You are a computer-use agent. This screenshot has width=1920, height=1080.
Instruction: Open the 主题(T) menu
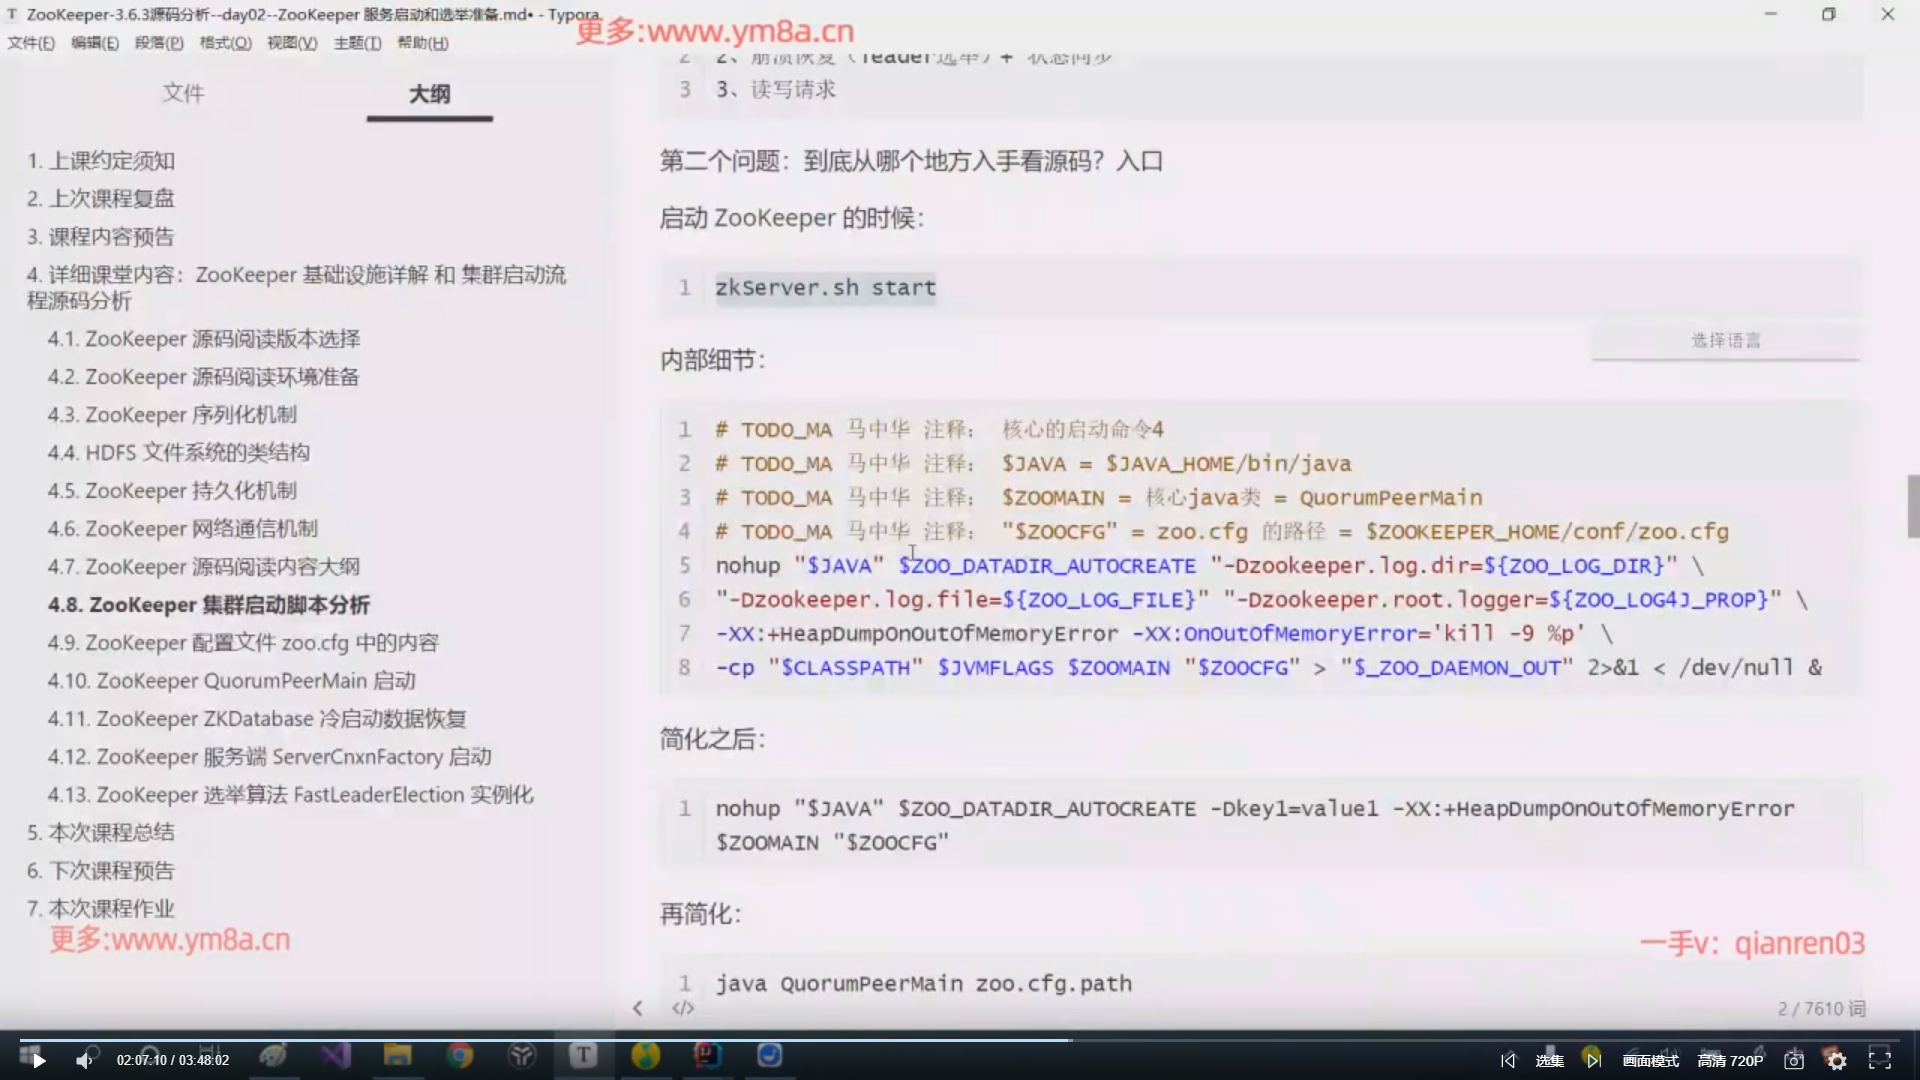357,43
